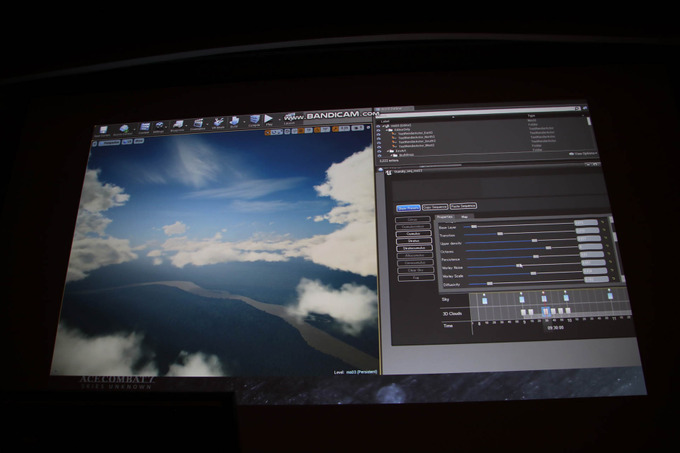Click the Worley Noise slider handle

click(519, 266)
